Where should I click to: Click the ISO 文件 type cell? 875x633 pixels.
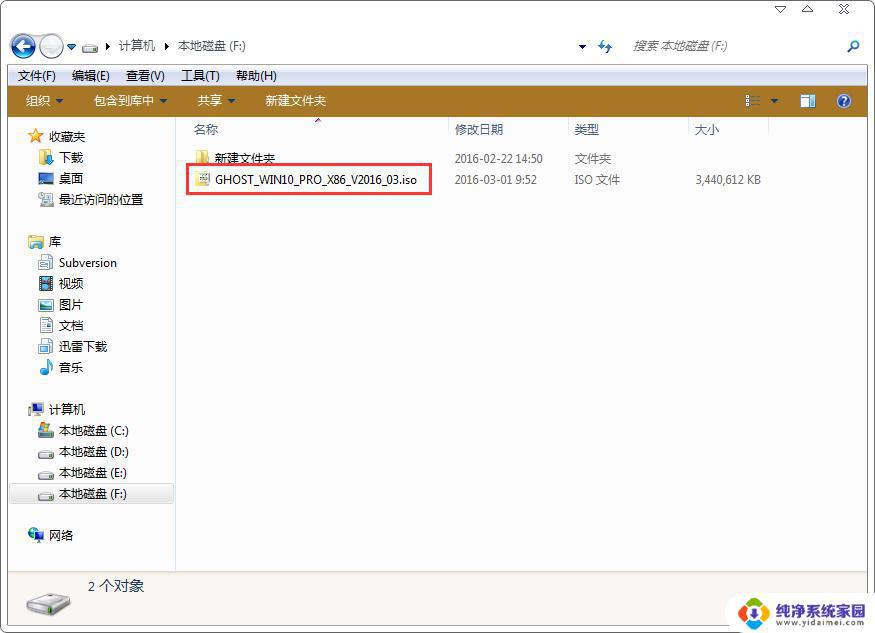(x=597, y=180)
